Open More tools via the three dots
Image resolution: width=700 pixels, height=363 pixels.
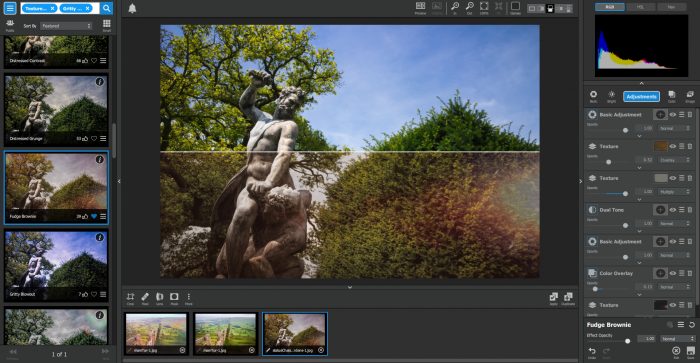coord(189,298)
